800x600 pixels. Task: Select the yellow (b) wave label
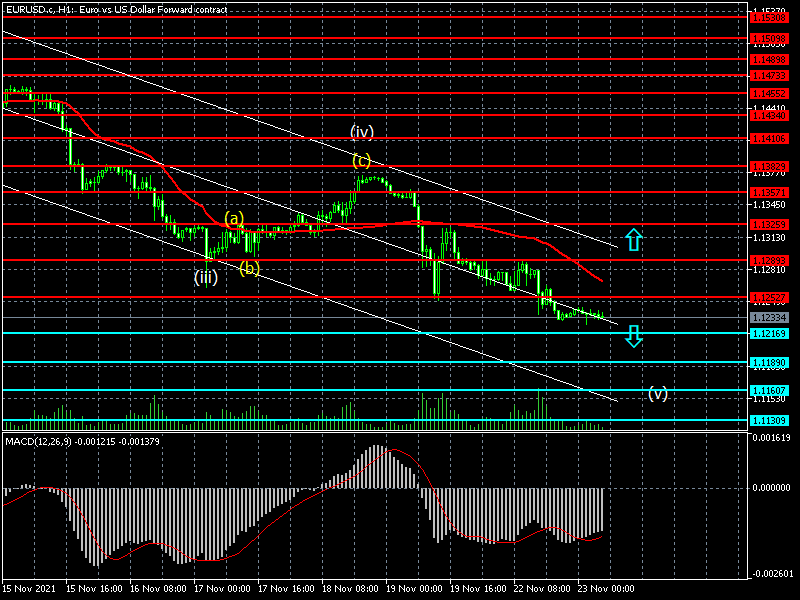pyautogui.click(x=249, y=267)
